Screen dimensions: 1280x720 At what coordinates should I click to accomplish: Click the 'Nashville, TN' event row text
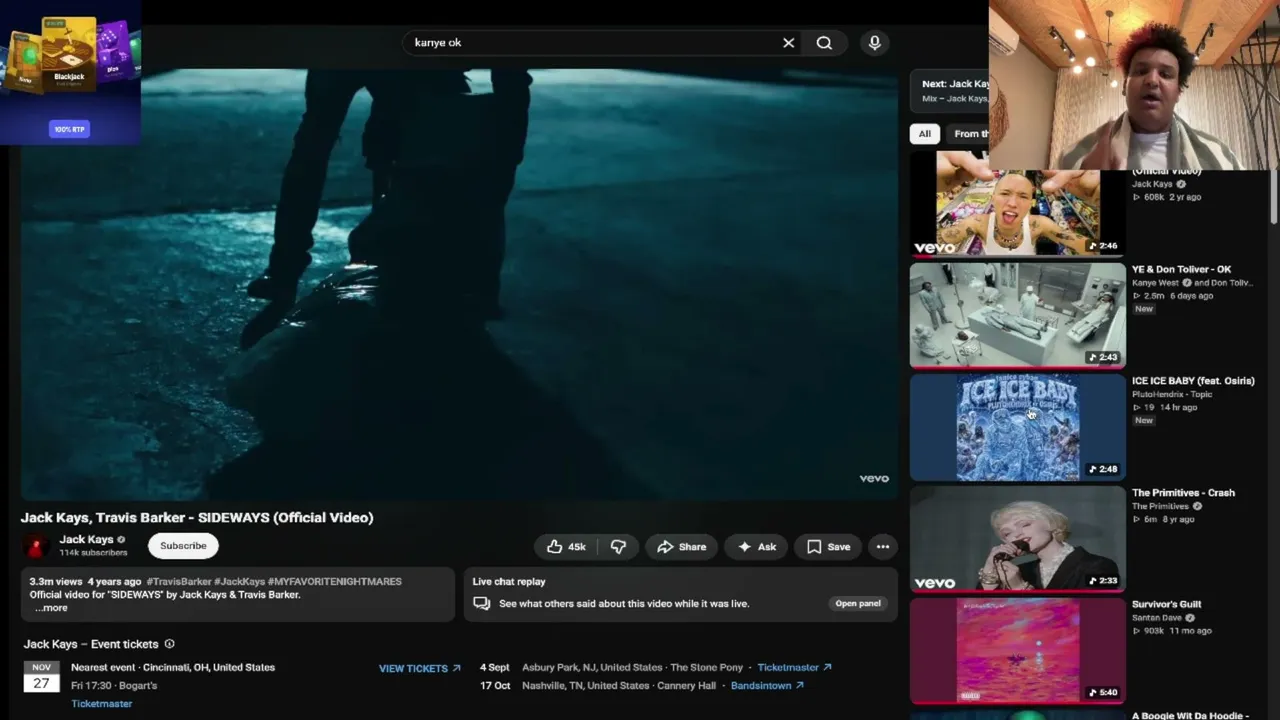tap(619, 686)
